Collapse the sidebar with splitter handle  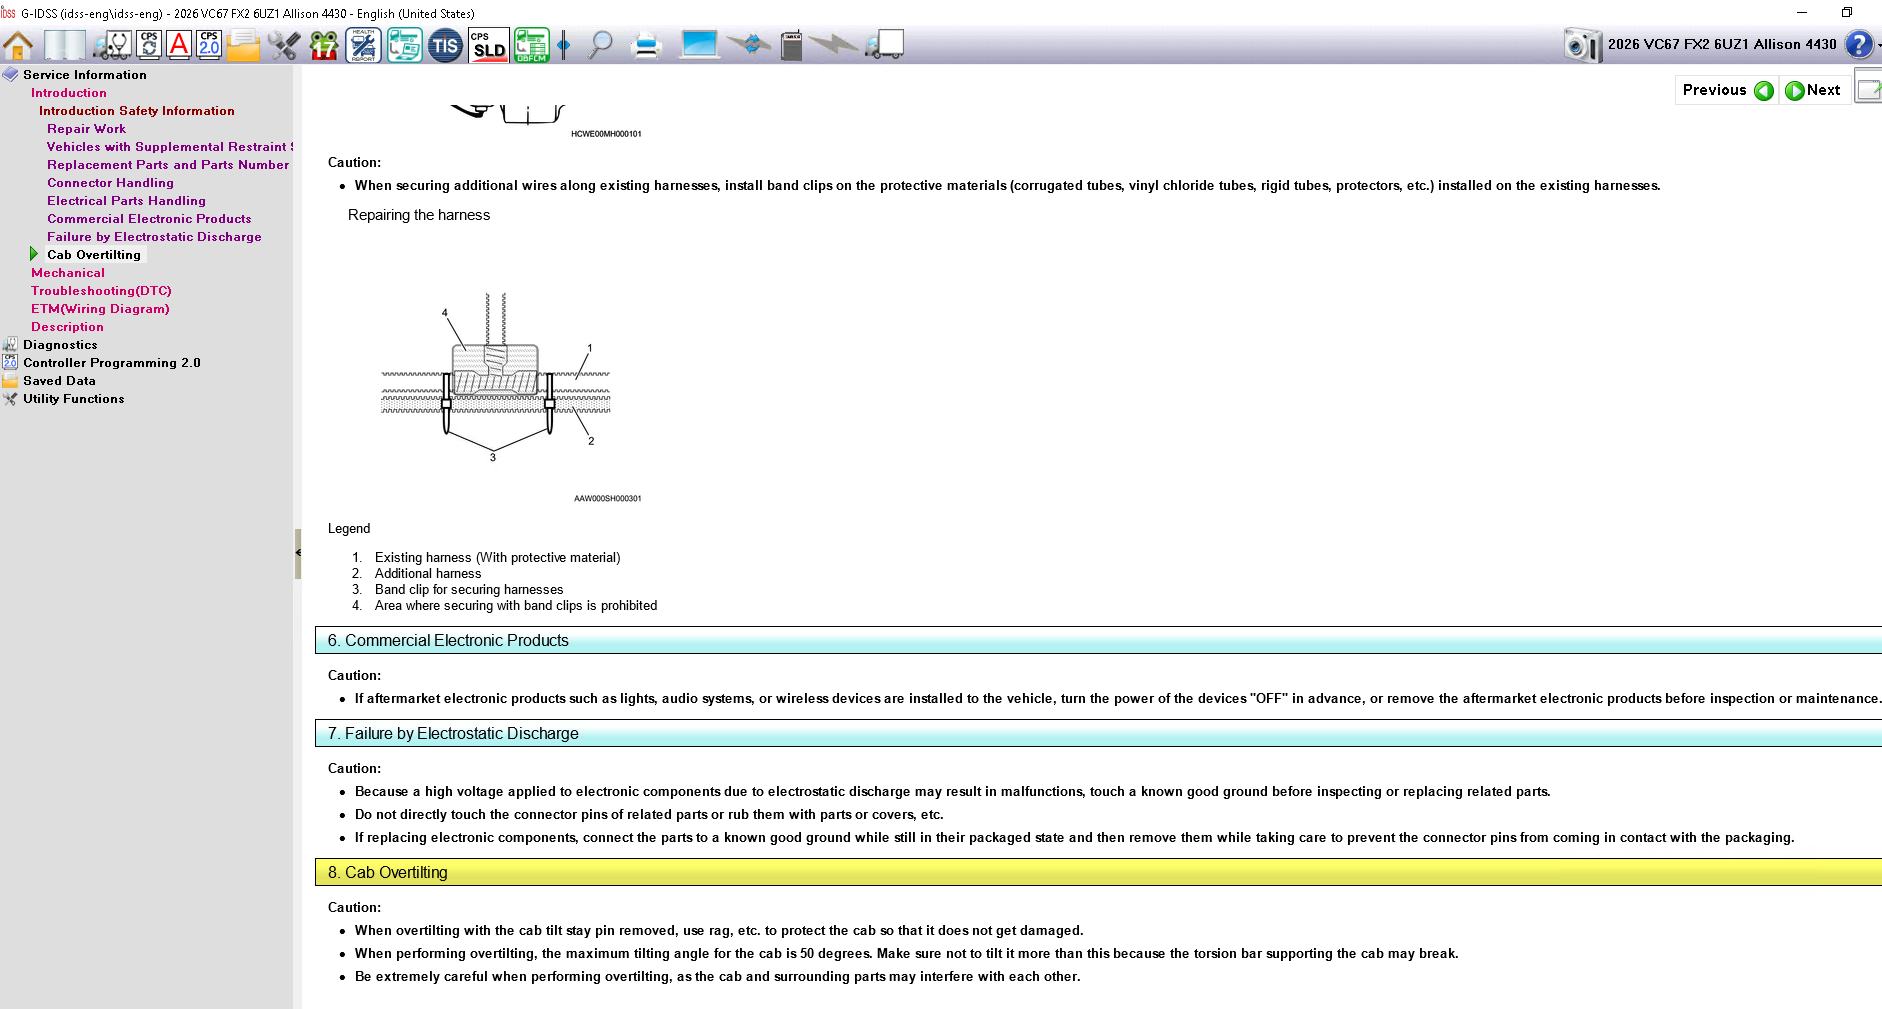298,553
